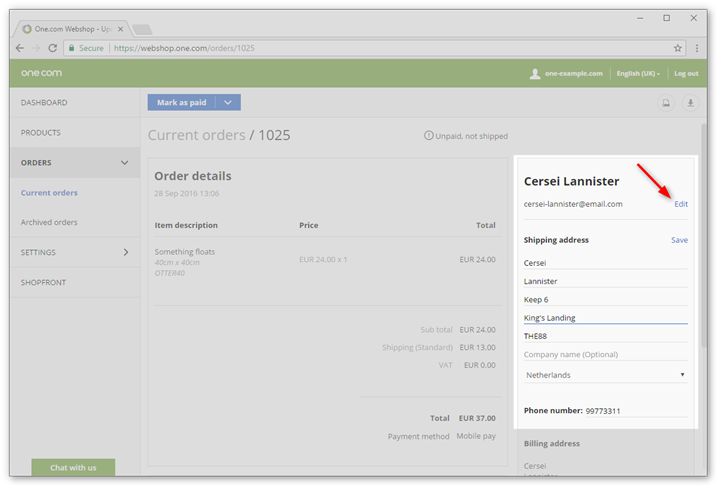Click Save for the shipping address
The height and width of the screenshot is (485, 716).
pos(679,240)
